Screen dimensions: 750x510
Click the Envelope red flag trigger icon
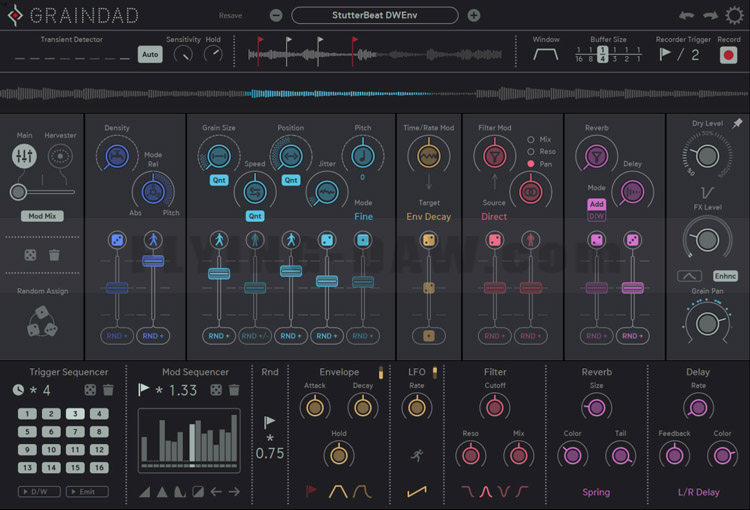click(311, 491)
